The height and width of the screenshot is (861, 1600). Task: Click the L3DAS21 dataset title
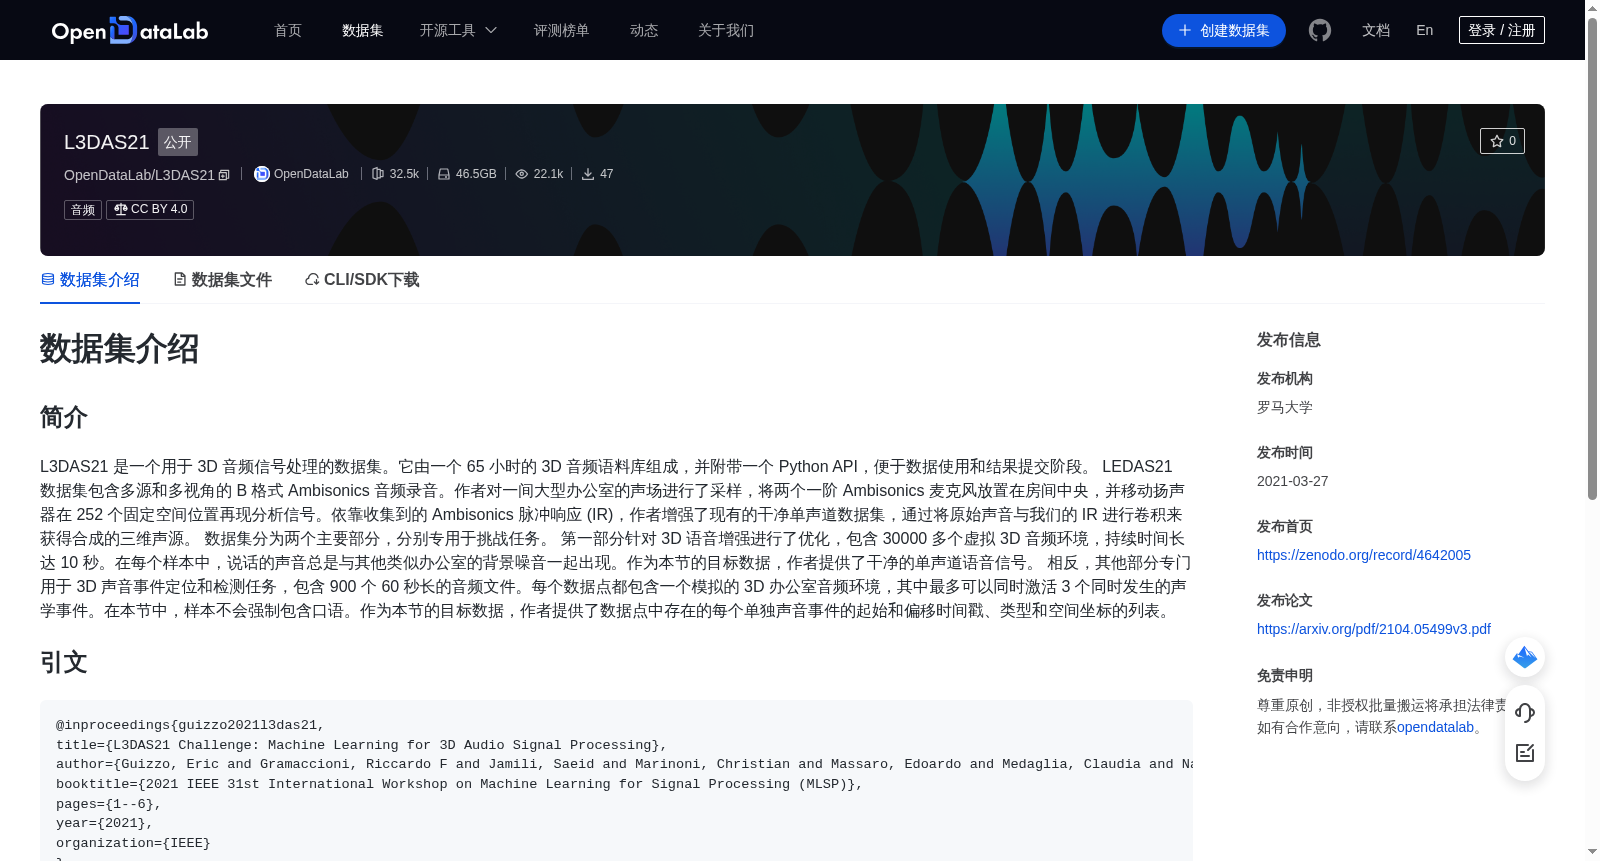coord(106,142)
